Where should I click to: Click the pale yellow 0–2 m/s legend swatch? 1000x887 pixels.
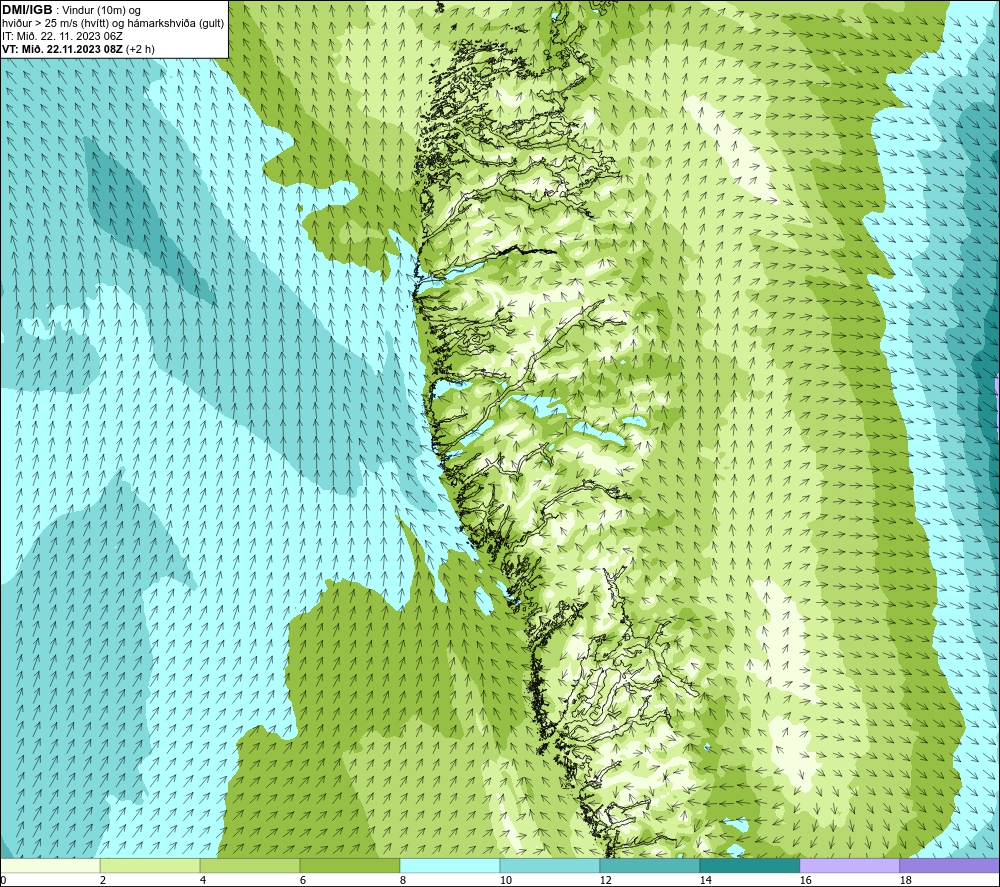tap(50, 865)
